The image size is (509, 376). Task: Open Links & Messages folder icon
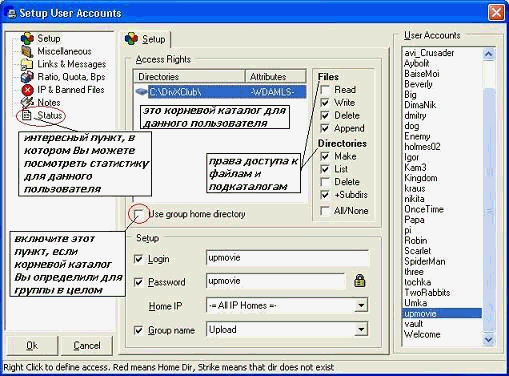pyautogui.click(x=27, y=64)
